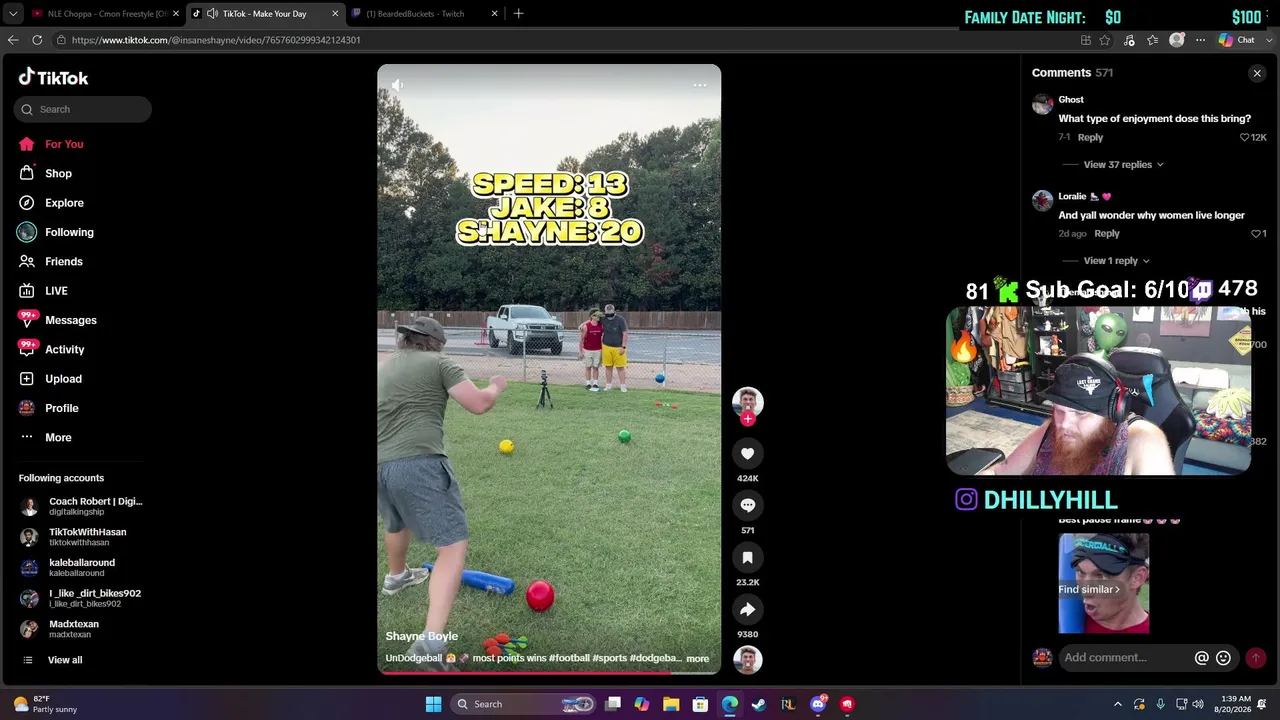Open the Shayne Boyle creator name
The width and height of the screenshot is (1280, 720).
tap(422, 636)
